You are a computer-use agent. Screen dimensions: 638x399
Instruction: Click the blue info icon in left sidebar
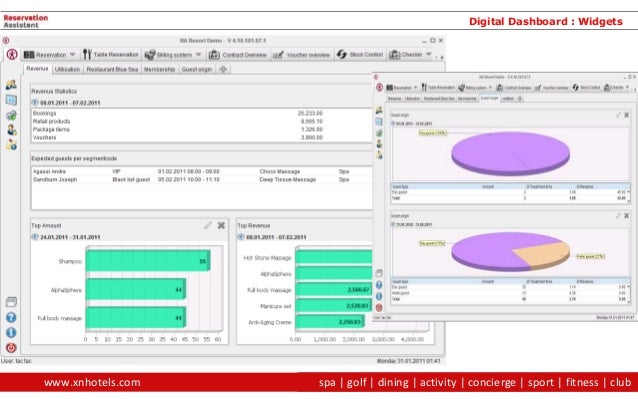11,333
